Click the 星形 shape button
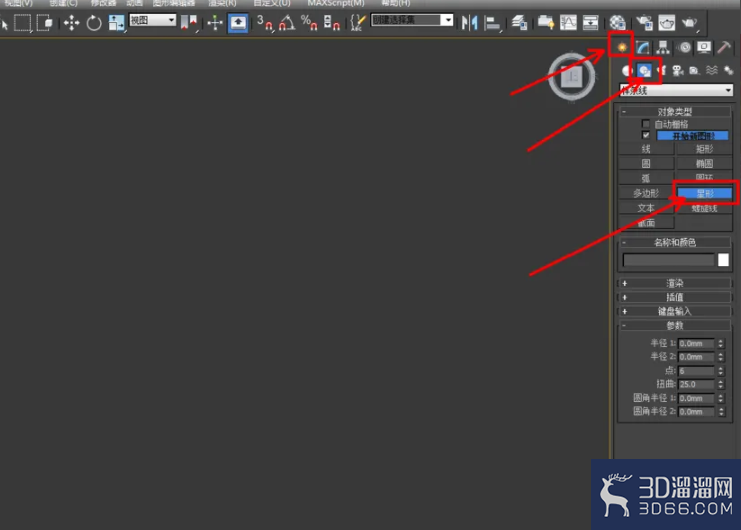Image resolution: width=741 pixels, height=530 pixels. pos(705,193)
